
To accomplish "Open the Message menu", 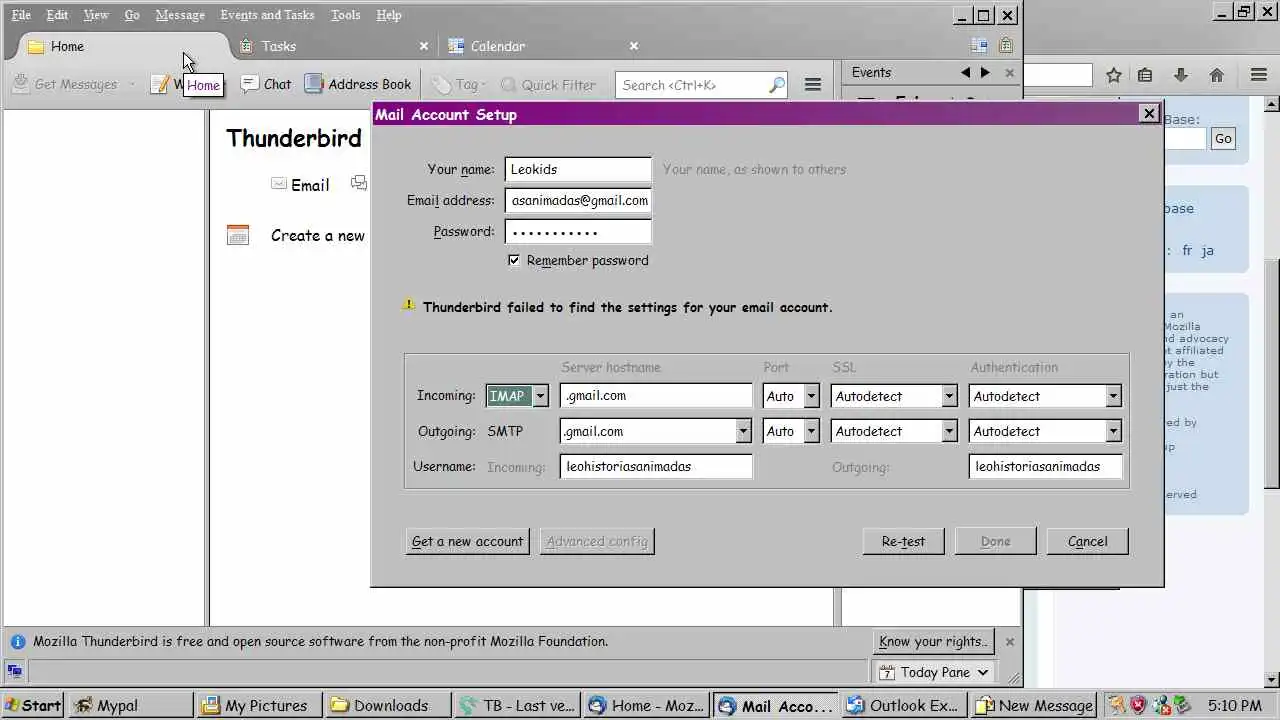I will coord(180,15).
